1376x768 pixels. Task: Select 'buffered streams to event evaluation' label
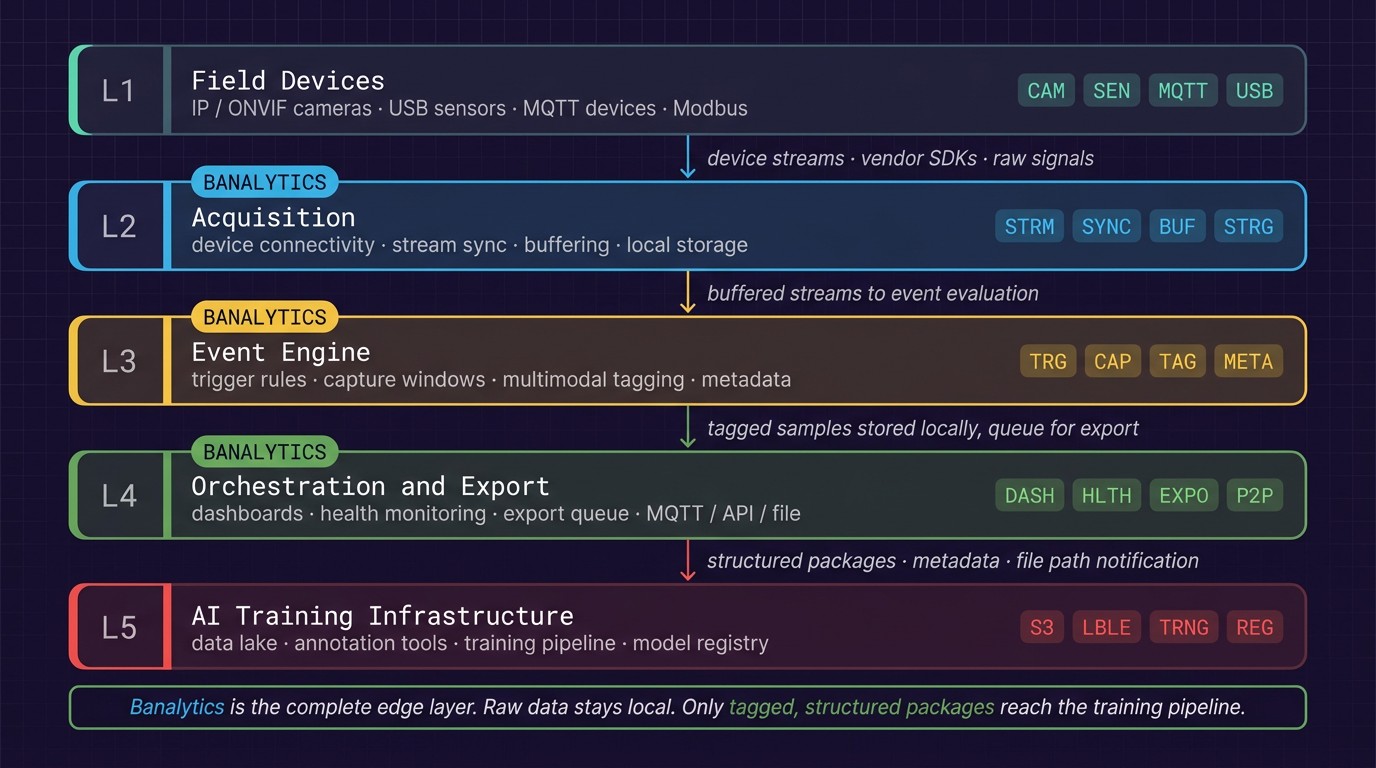point(873,293)
